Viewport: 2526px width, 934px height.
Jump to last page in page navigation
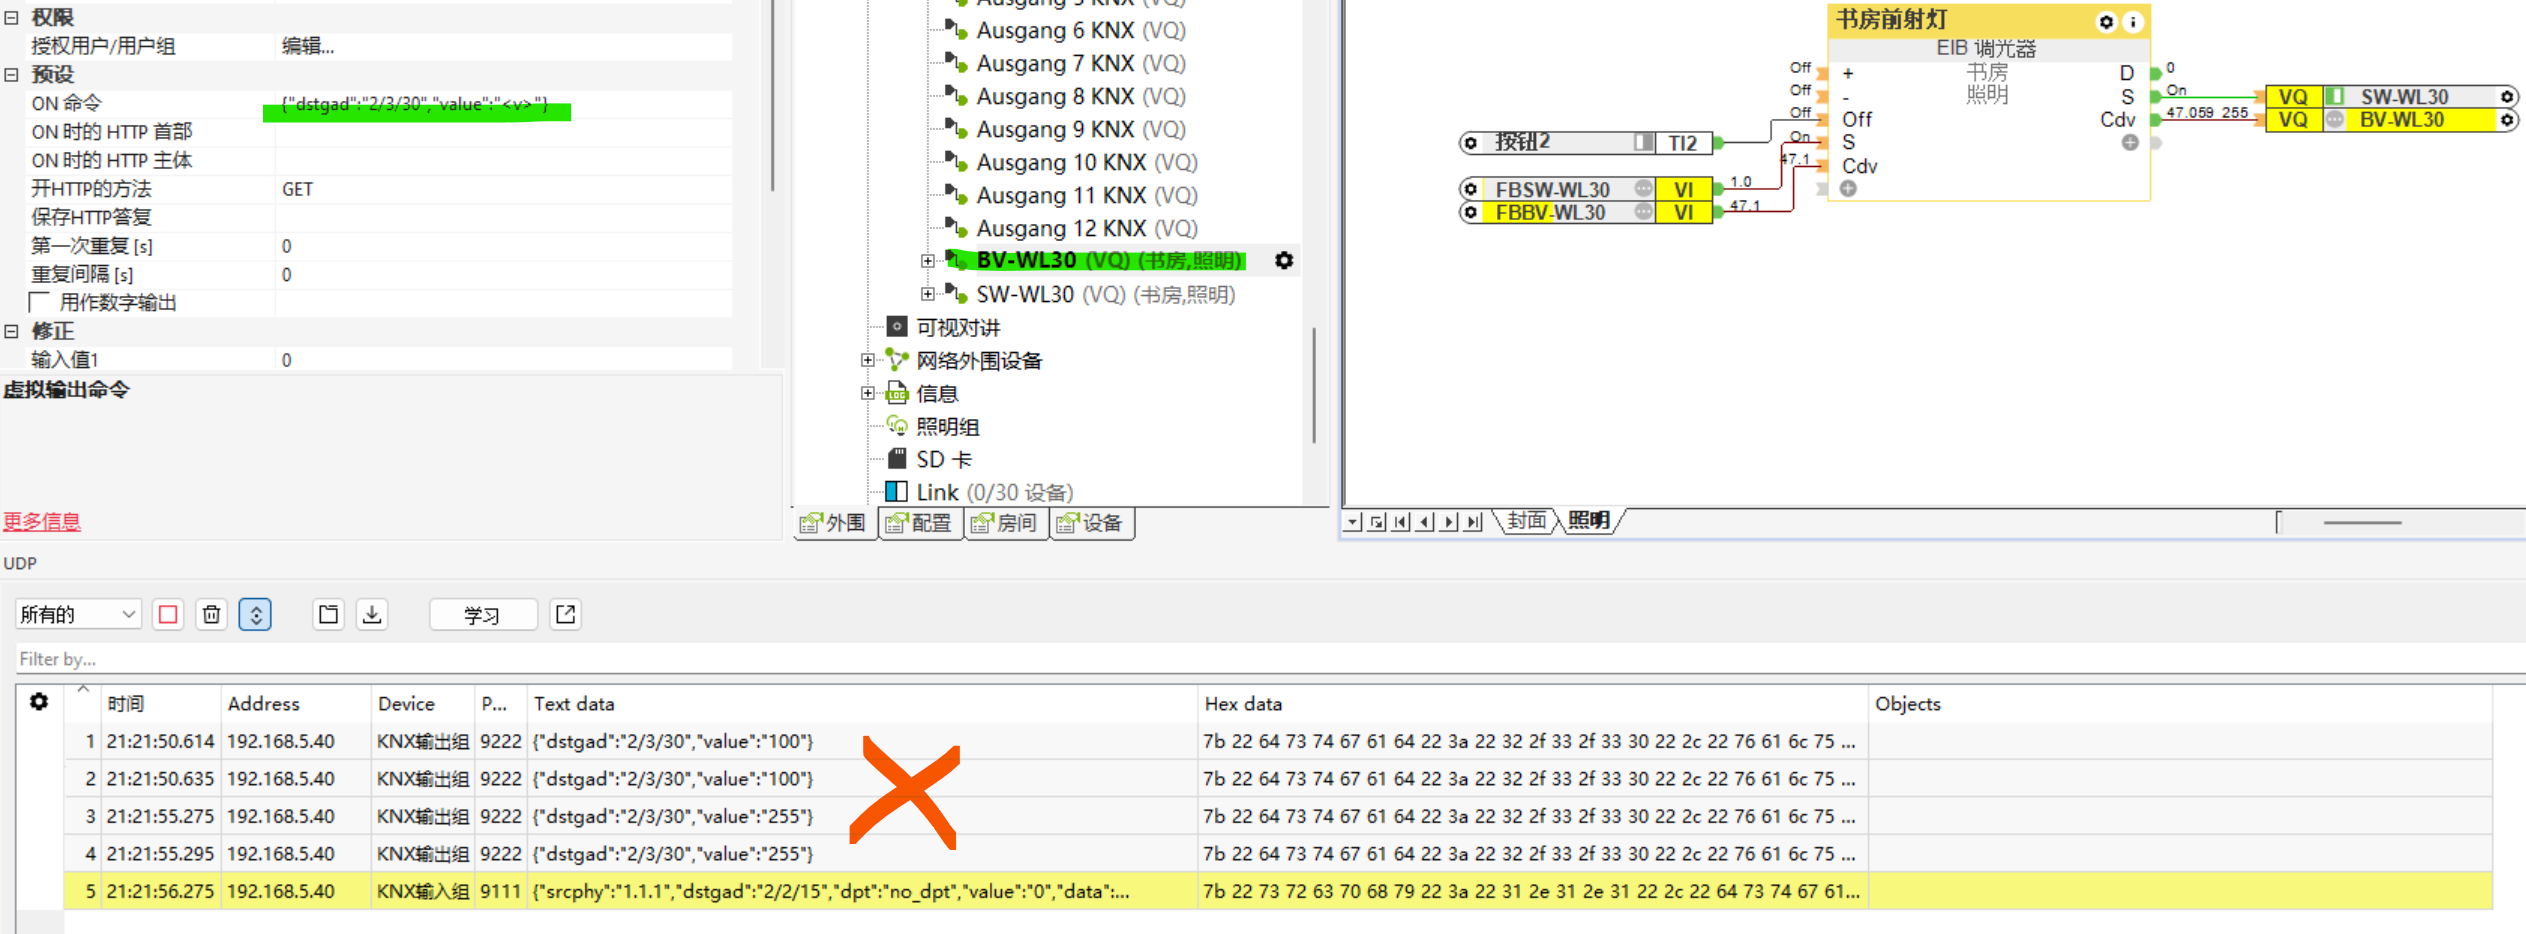1473,521
